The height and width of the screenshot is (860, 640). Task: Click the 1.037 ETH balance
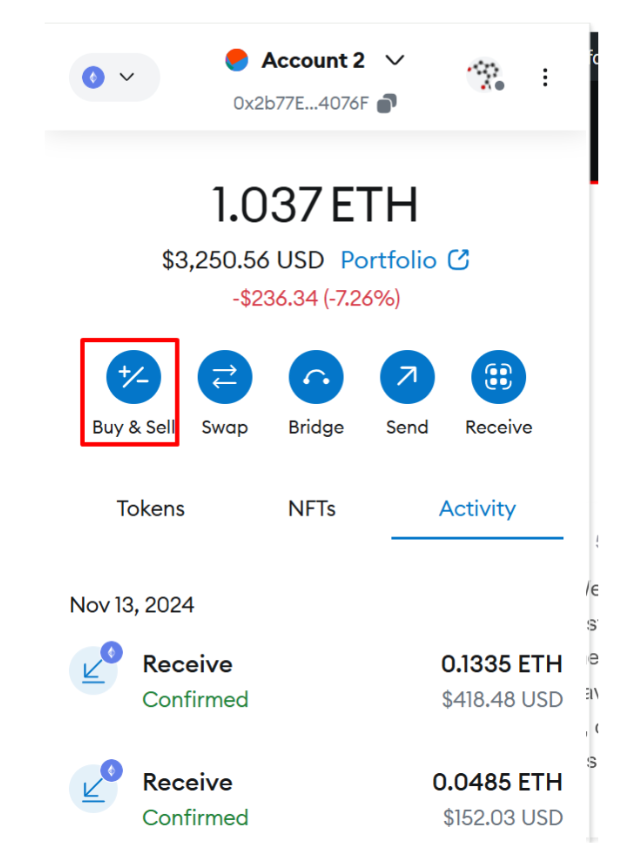pos(315,205)
